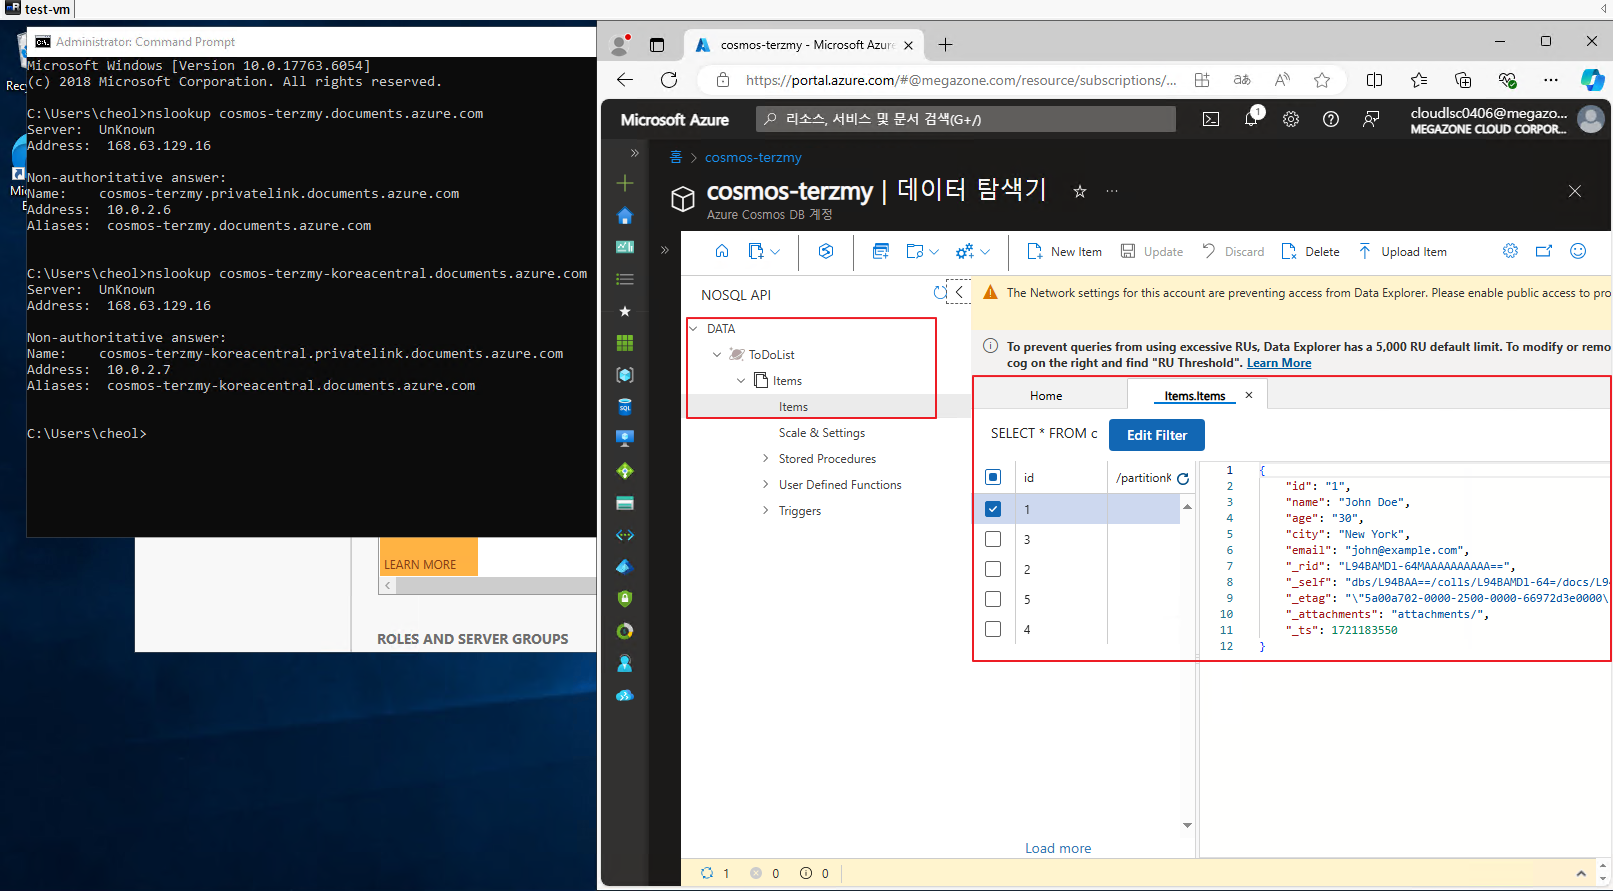Expand Stored Procedures node

[766, 459]
